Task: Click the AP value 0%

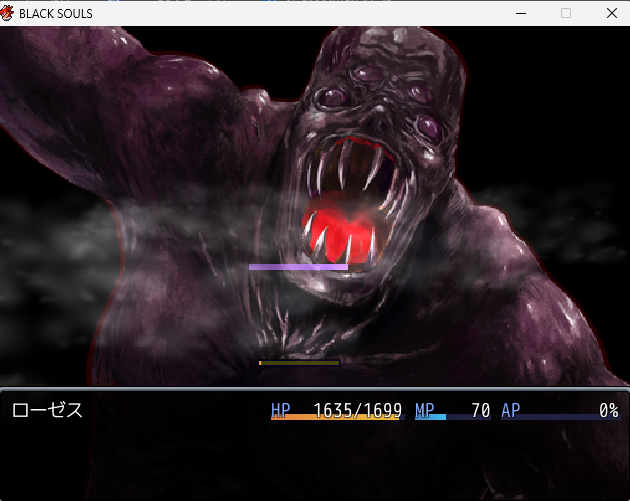Action: (x=609, y=411)
